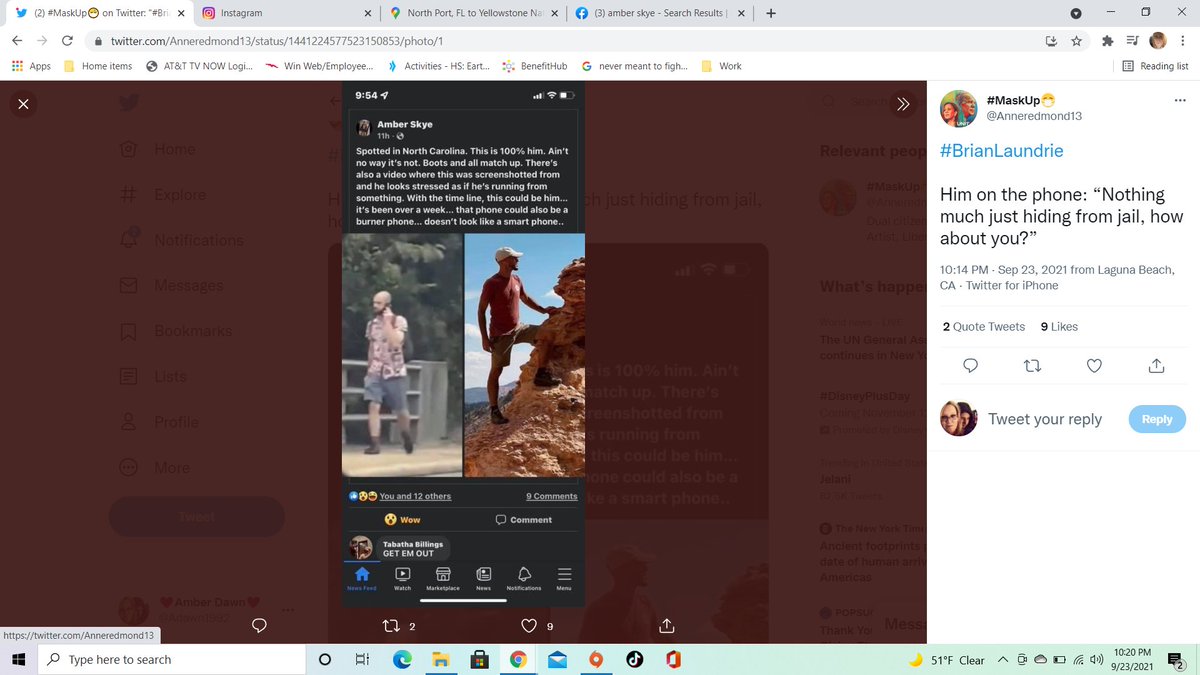
Task: Open the Windows Start menu
Action: [18, 659]
